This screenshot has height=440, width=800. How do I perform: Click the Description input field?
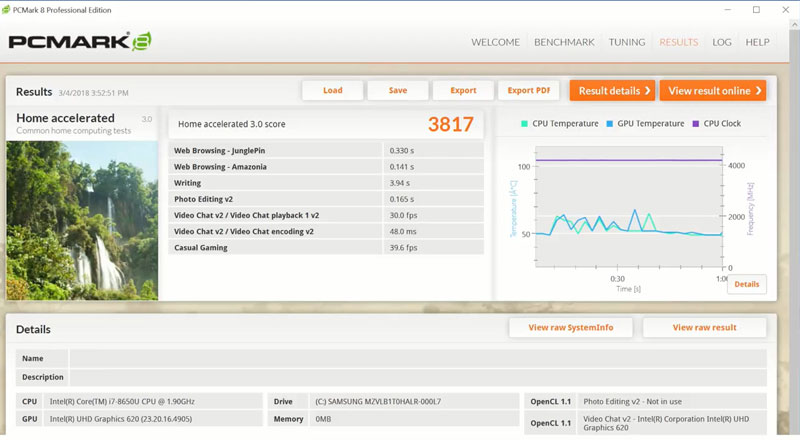(418, 377)
